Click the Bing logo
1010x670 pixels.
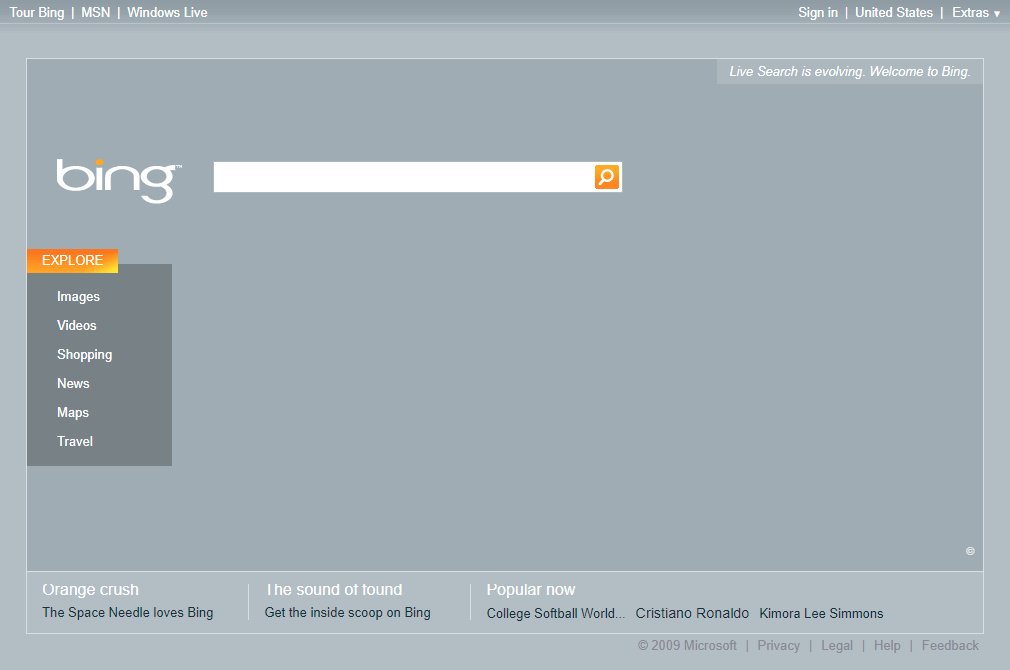click(119, 180)
